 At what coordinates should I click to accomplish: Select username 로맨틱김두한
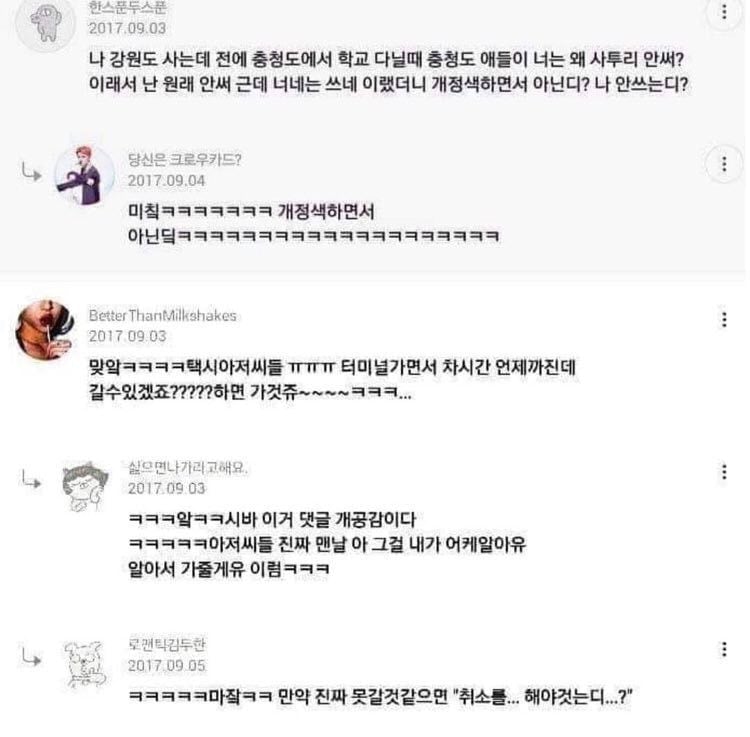(x=167, y=644)
